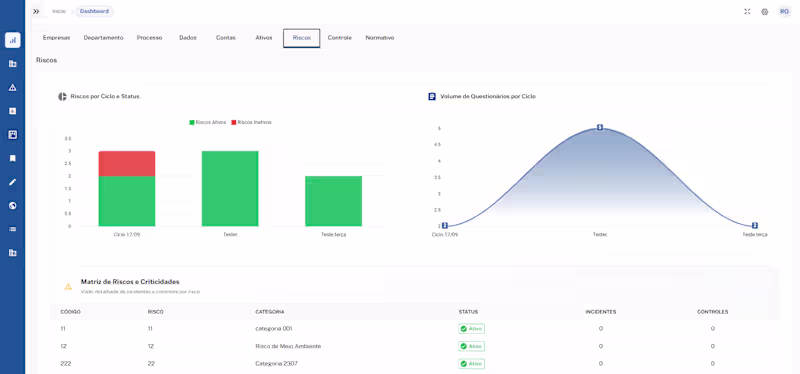Select the pencil edit icon in sidebar

(13, 182)
